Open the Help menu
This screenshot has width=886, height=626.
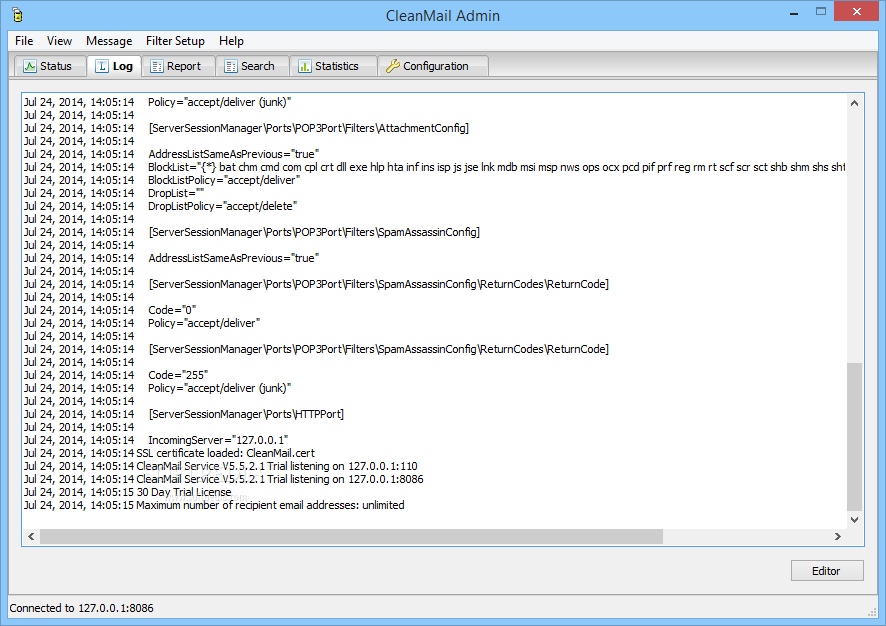tap(231, 41)
